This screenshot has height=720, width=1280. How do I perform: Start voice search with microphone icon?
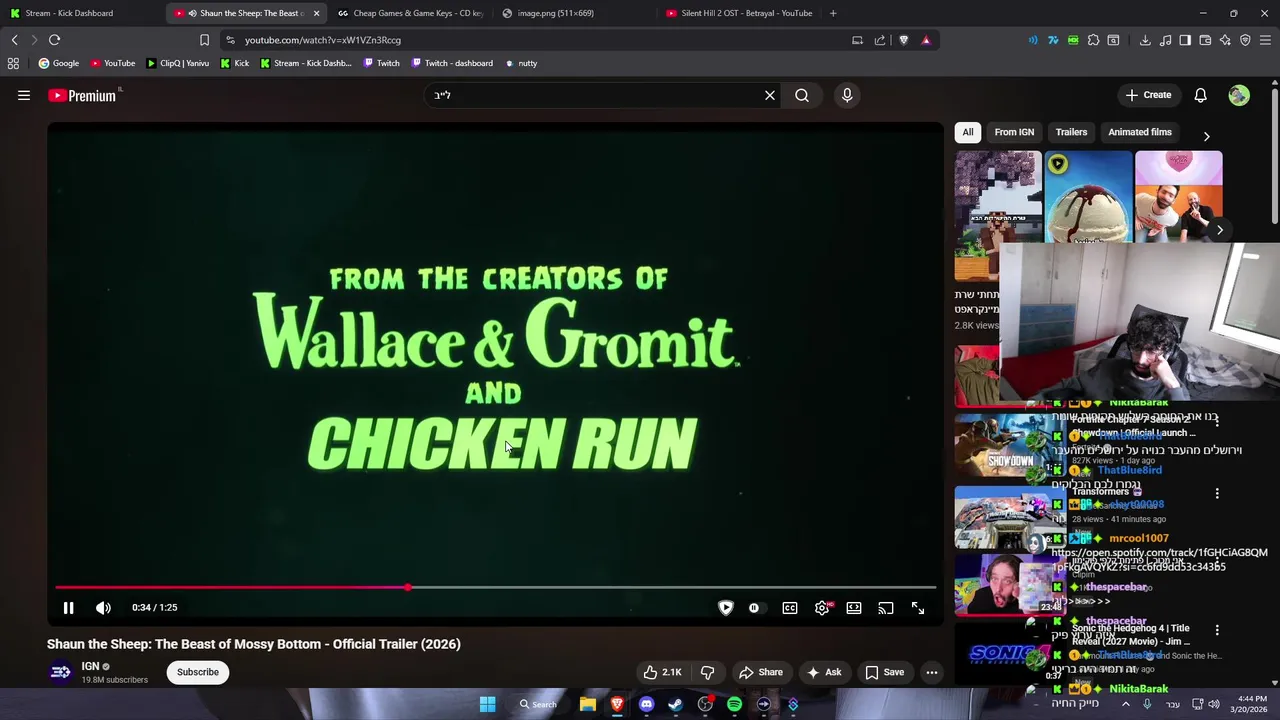point(847,95)
